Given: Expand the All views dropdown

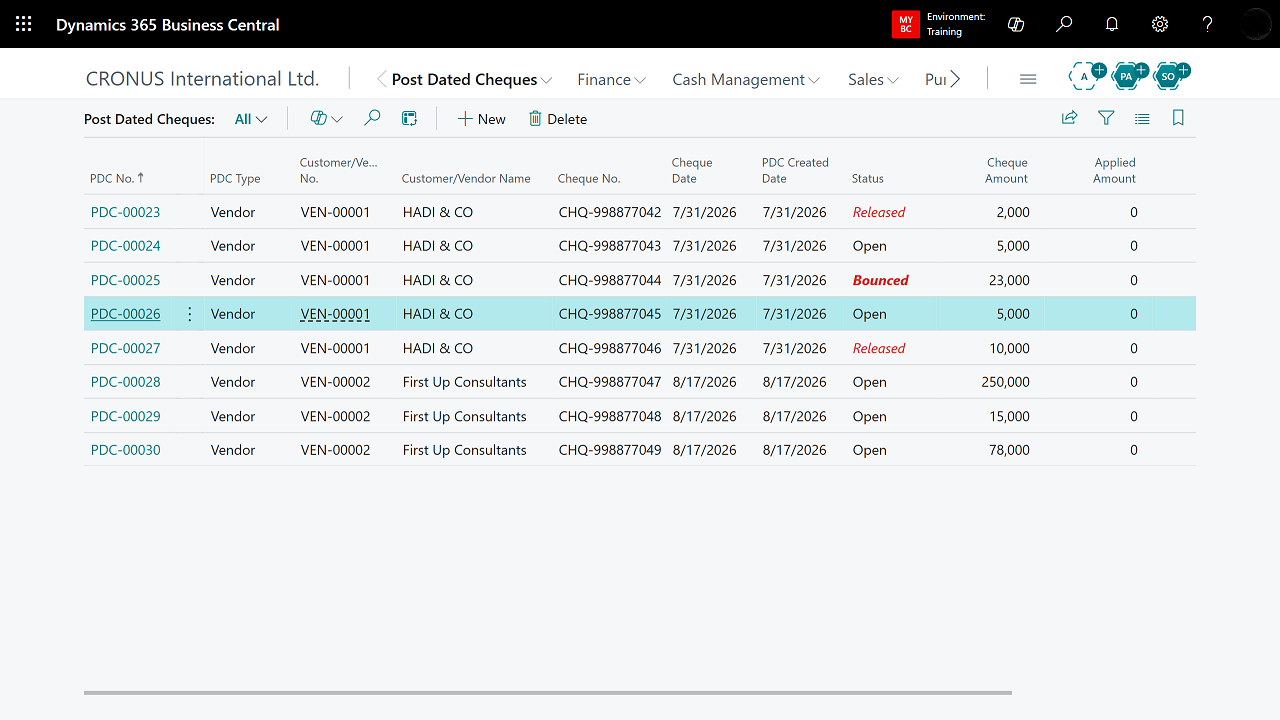Looking at the screenshot, I should pos(251,119).
